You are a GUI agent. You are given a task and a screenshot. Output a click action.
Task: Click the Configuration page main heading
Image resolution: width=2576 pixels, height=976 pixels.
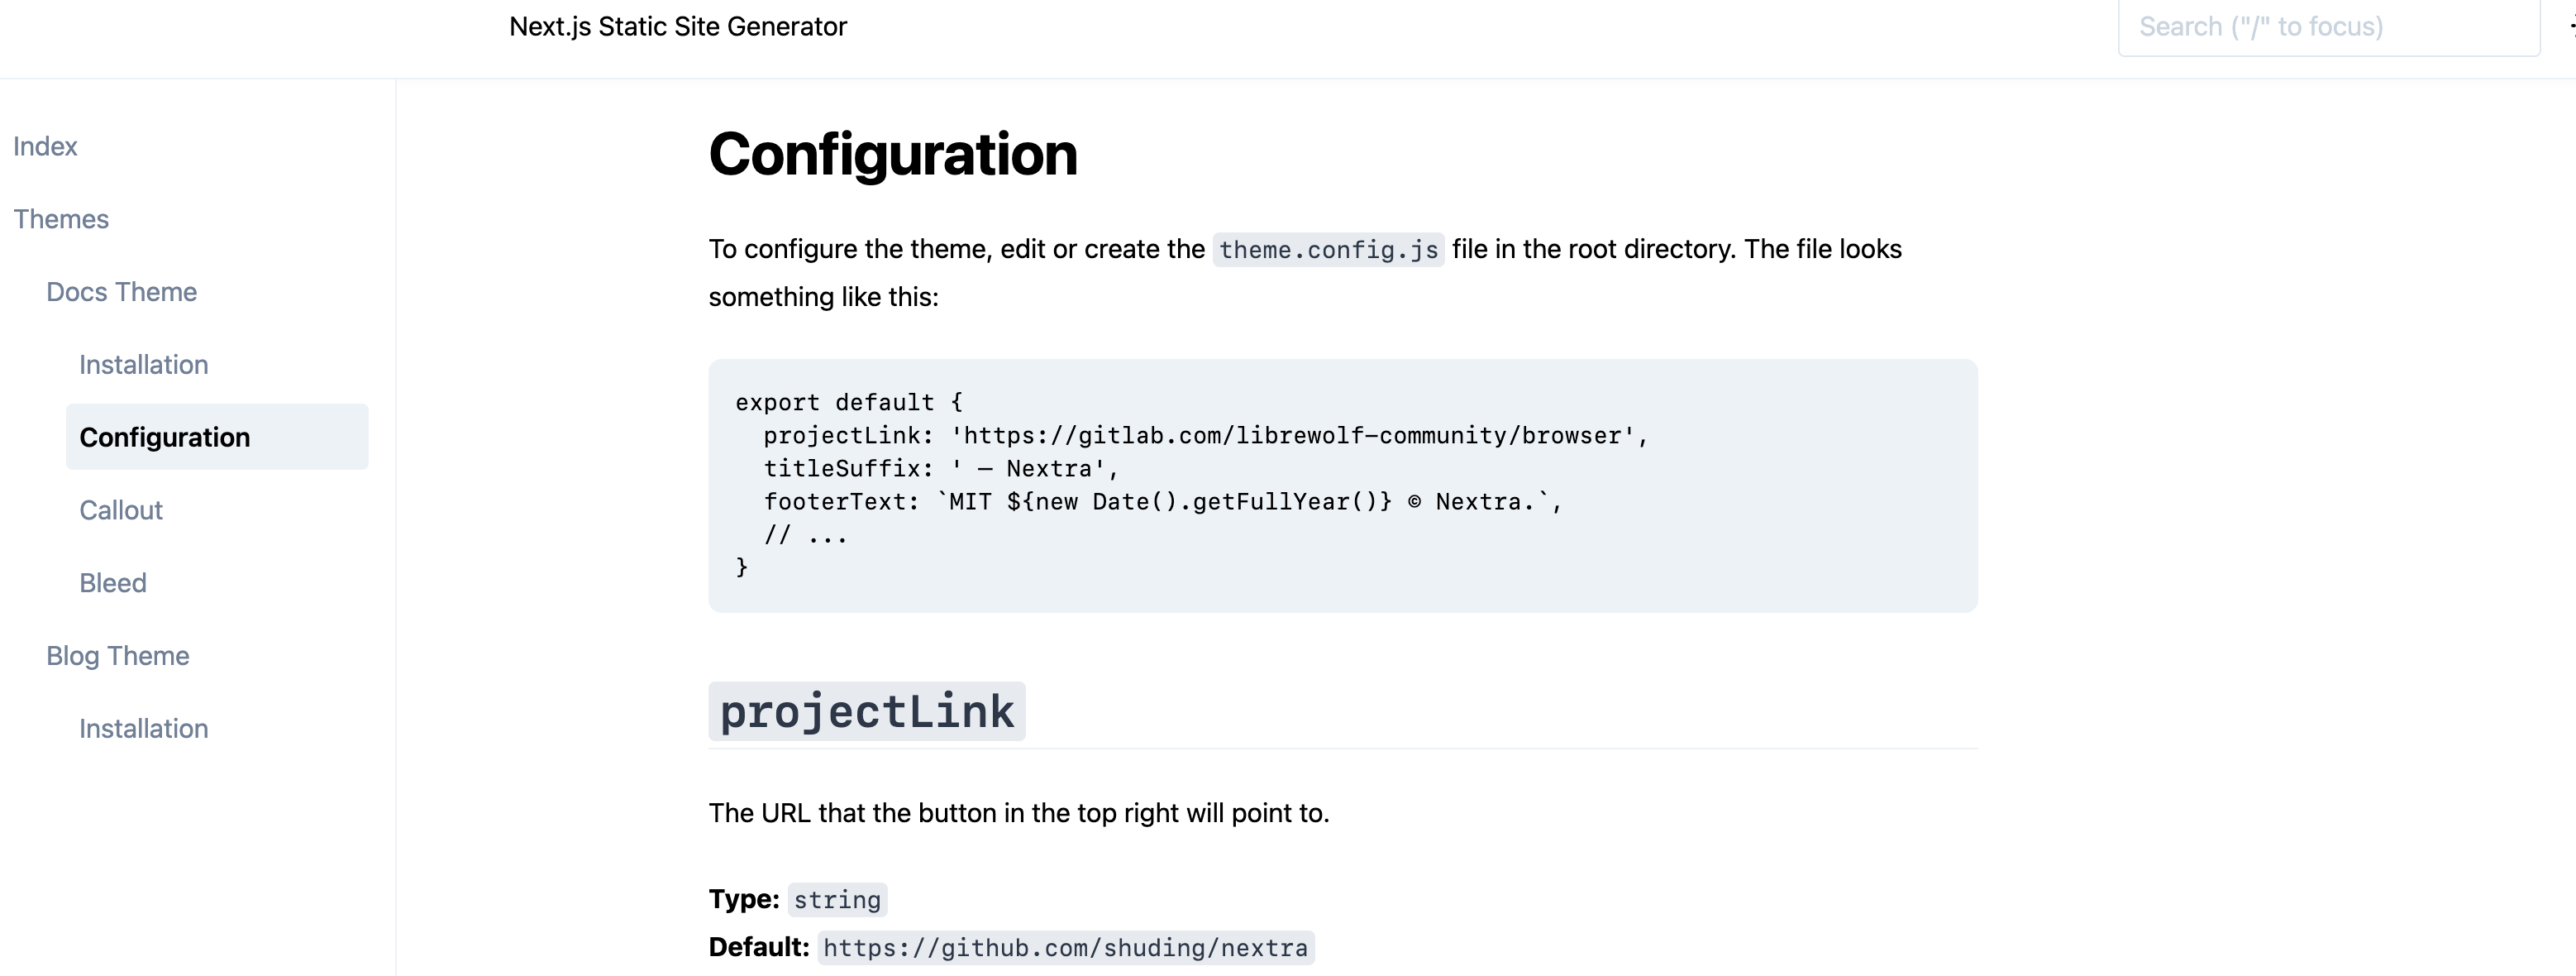(x=892, y=153)
